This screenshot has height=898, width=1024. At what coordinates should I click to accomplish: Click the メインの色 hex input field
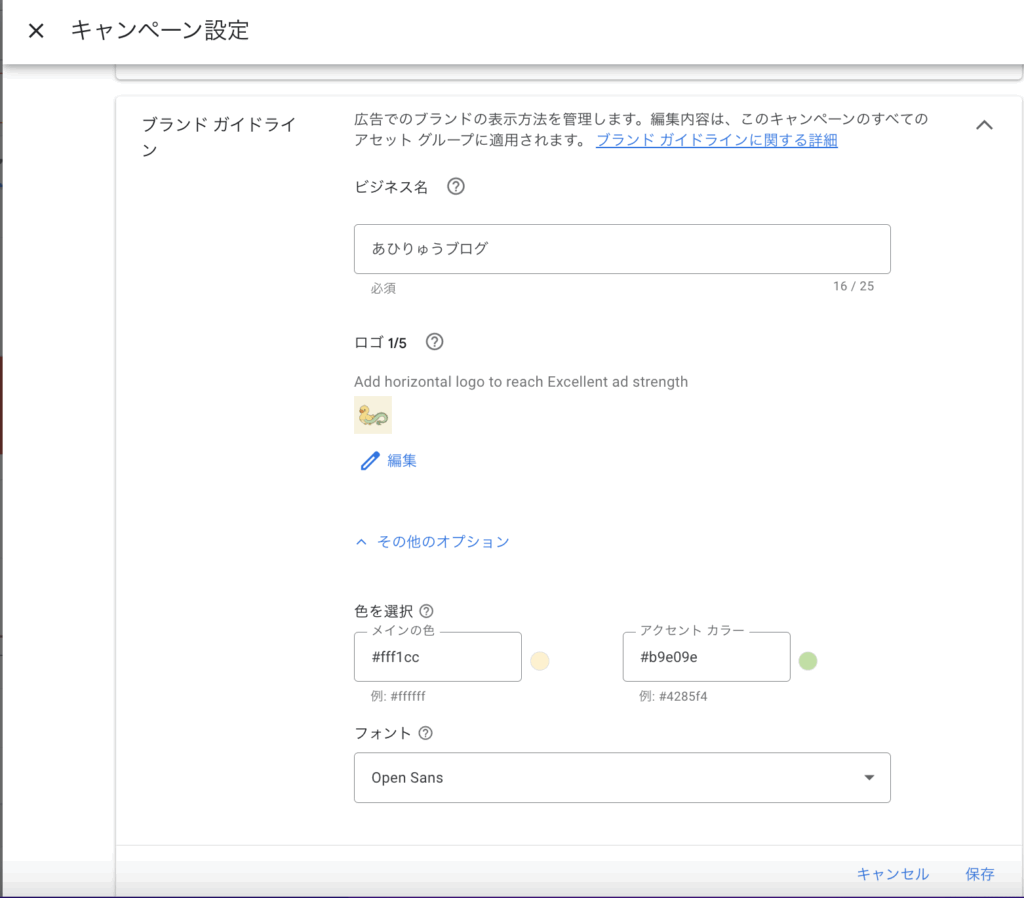click(437, 658)
